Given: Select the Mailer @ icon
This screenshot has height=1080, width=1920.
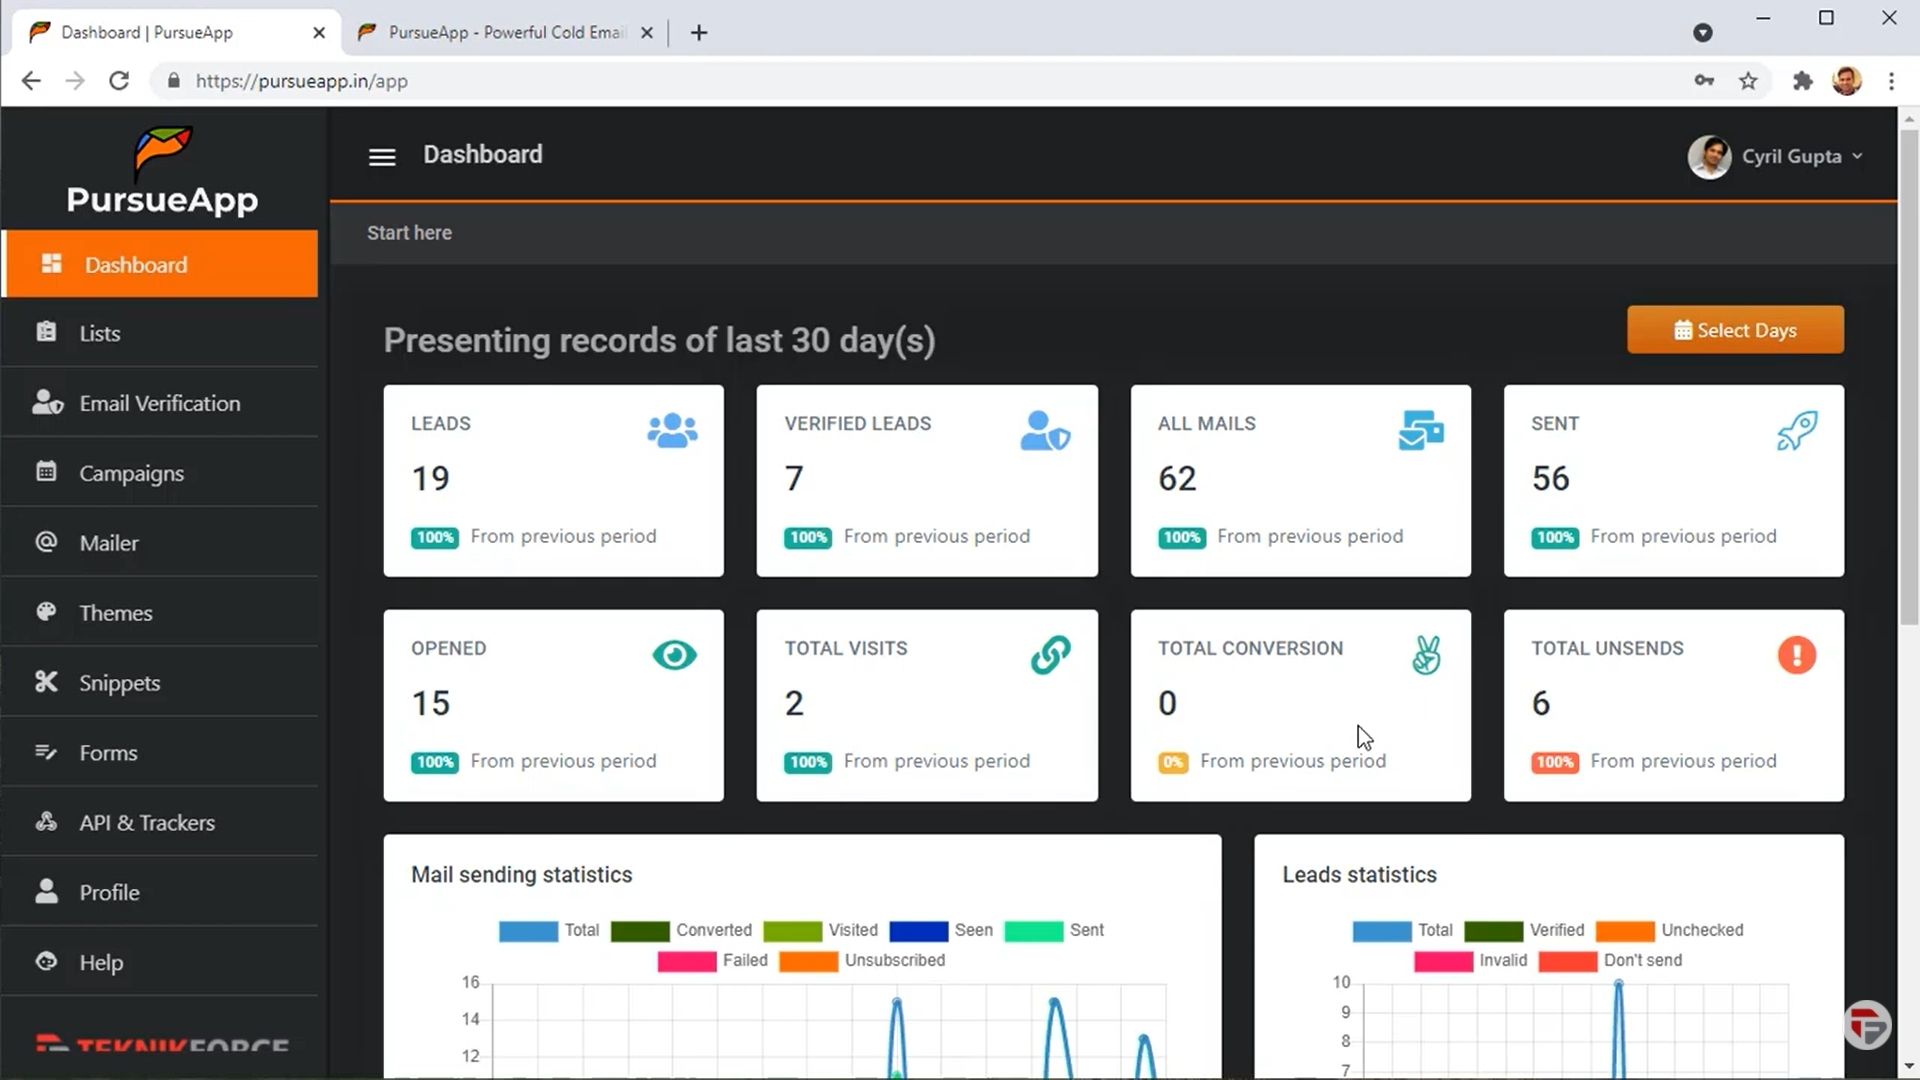Looking at the screenshot, I should (46, 542).
